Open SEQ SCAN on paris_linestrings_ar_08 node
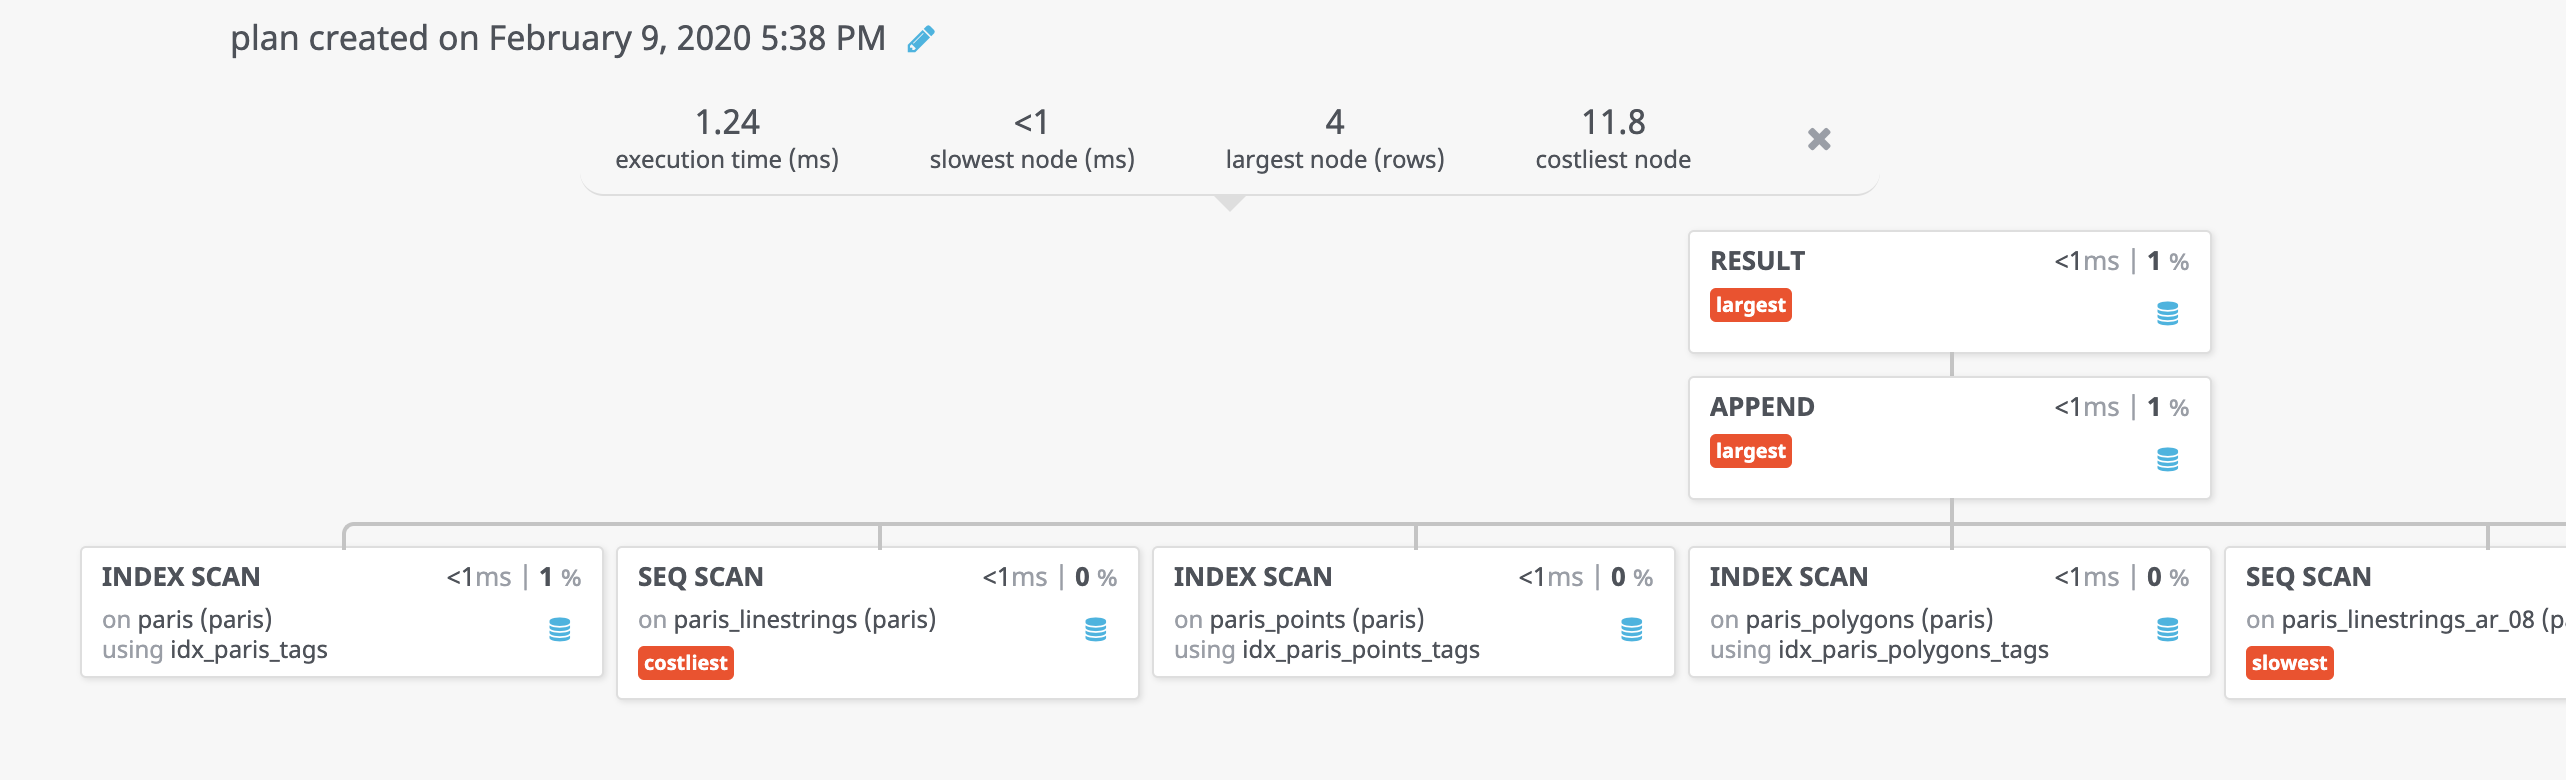The height and width of the screenshot is (780, 2566). (x=2308, y=577)
